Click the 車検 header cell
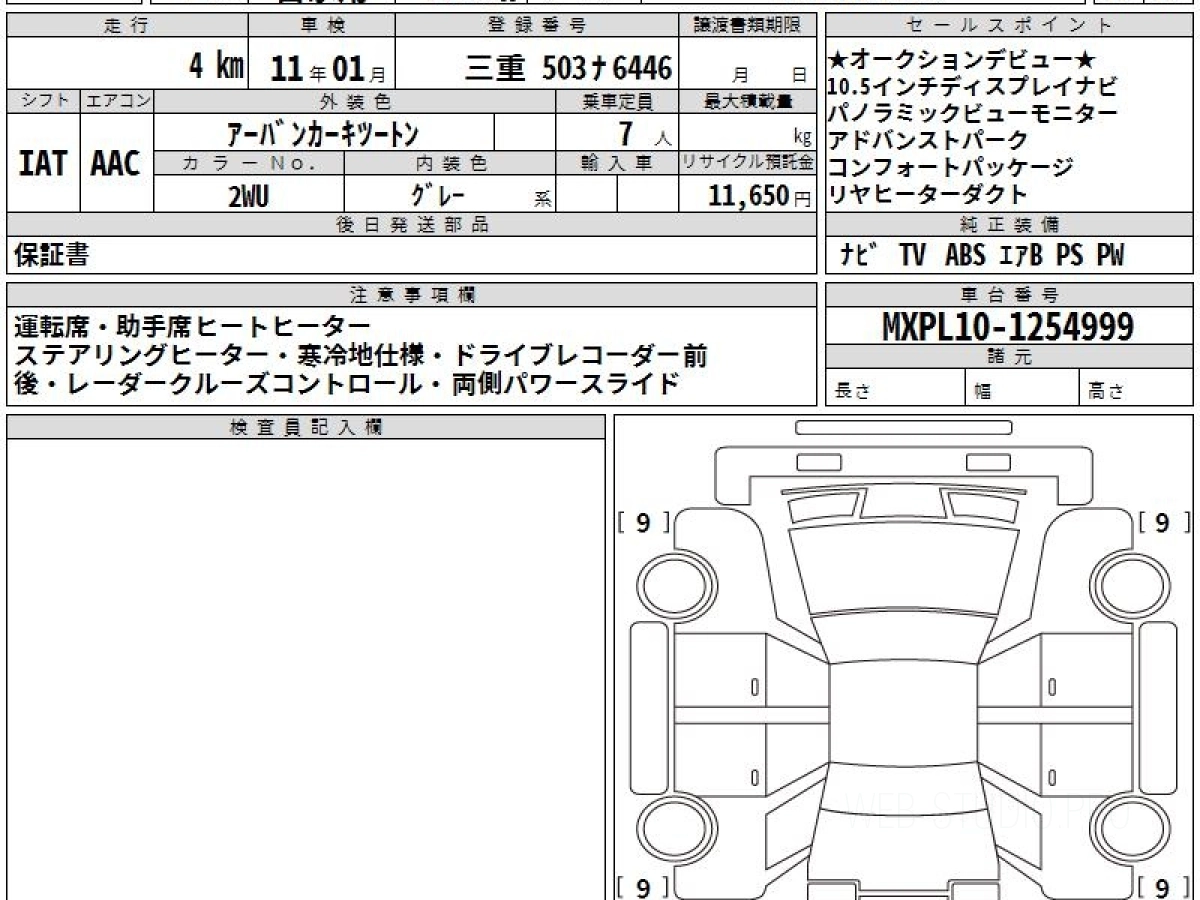The image size is (1200, 900). pos(321,26)
